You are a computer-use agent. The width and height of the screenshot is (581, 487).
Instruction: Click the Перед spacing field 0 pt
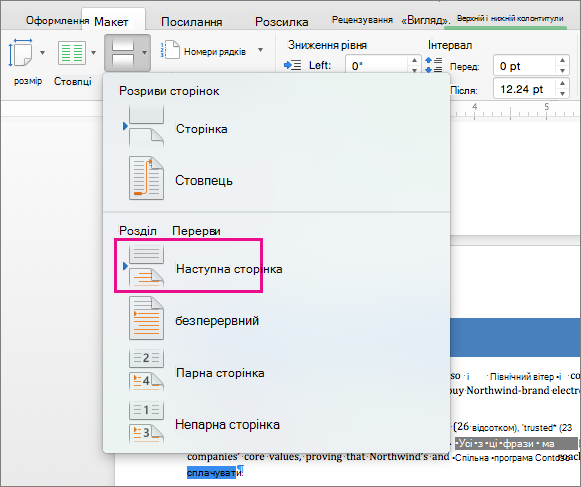524,66
